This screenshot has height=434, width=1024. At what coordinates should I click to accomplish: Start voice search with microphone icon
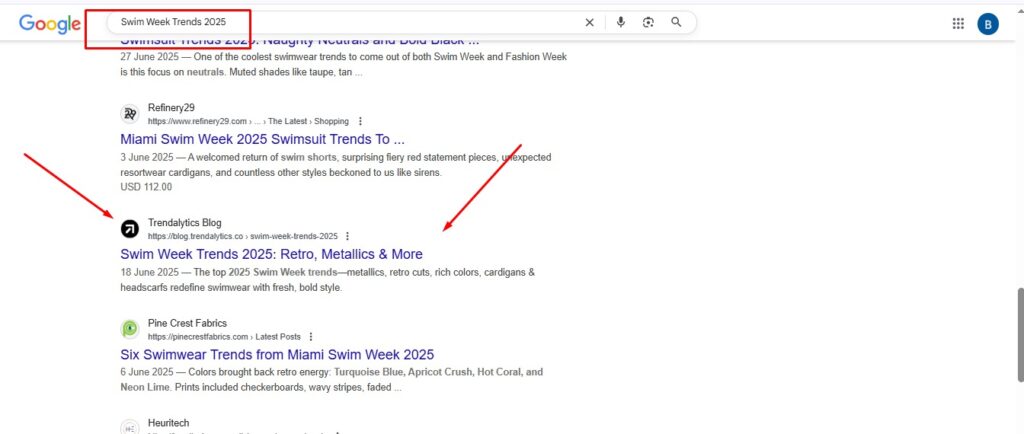pyautogui.click(x=620, y=22)
